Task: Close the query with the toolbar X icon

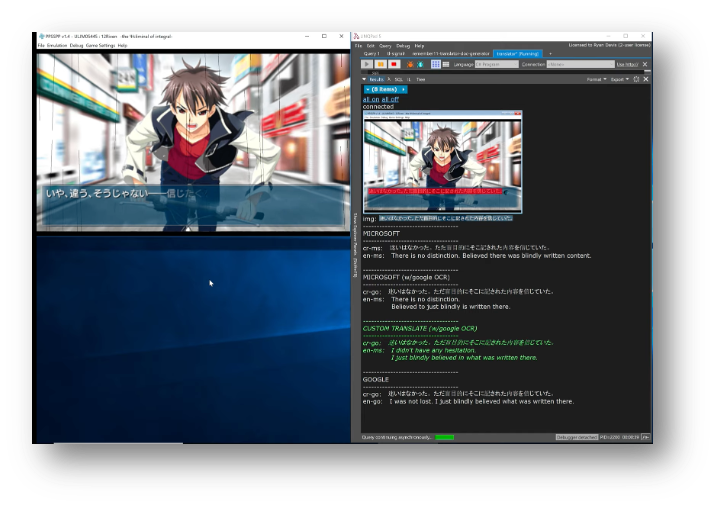Action: [645, 64]
